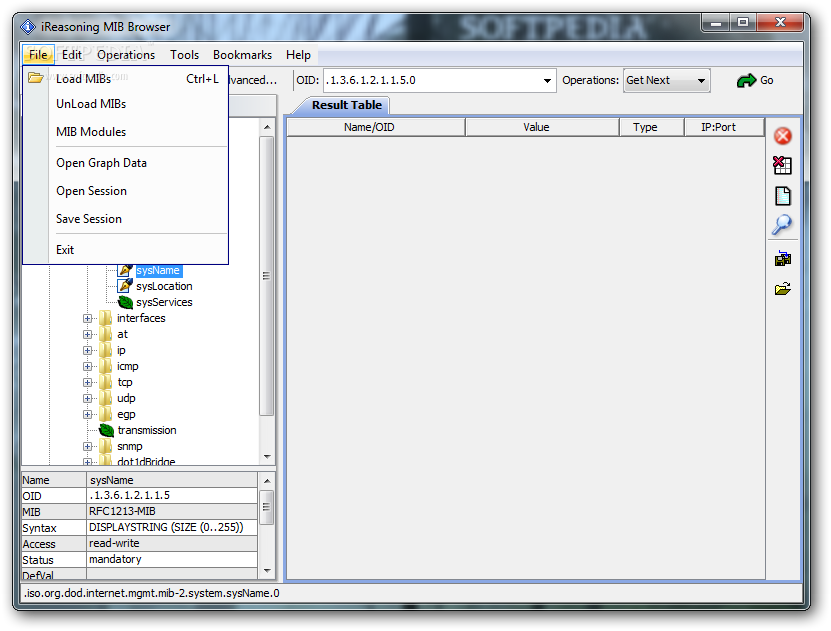Click the blank document icon in right sidebar
This screenshot has width=831, height=631.
pyautogui.click(x=783, y=195)
